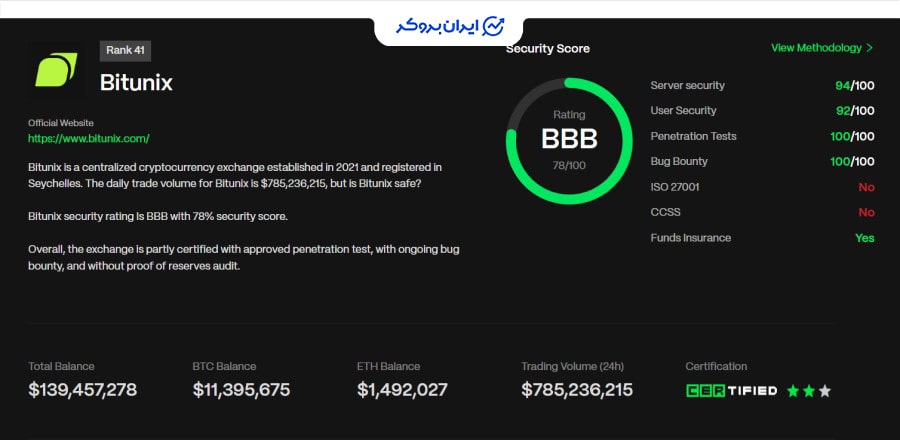Click the Trading Volume (24h) label
900x440 pixels.
[x=572, y=366]
